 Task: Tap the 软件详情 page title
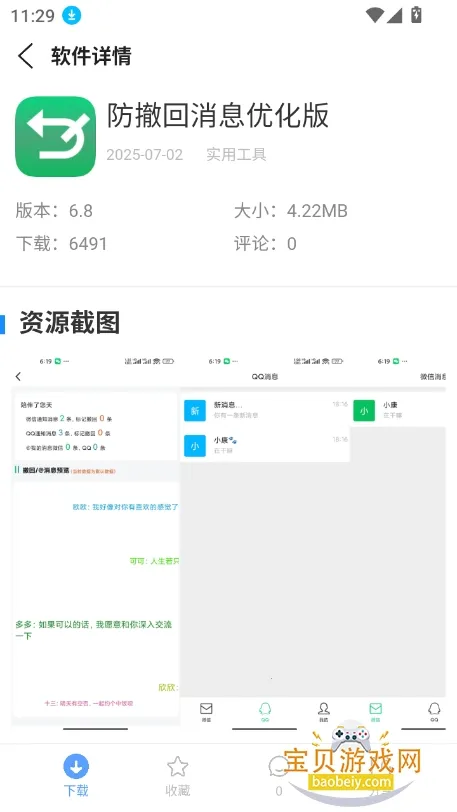pyautogui.click(x=91, y=56)
